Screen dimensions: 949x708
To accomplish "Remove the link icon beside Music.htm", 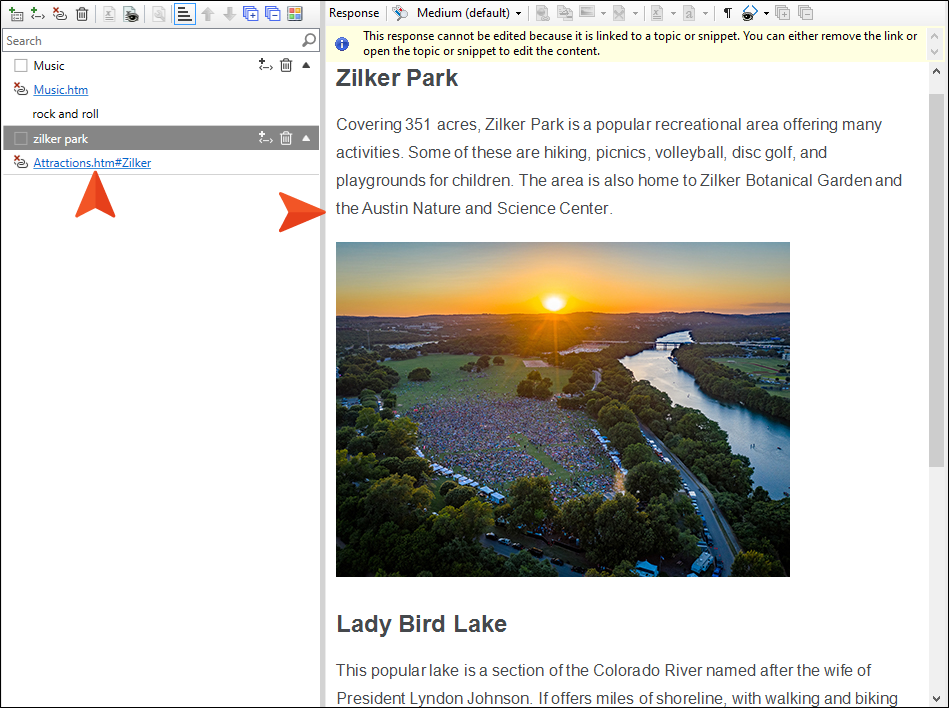I will click(21, 90).
